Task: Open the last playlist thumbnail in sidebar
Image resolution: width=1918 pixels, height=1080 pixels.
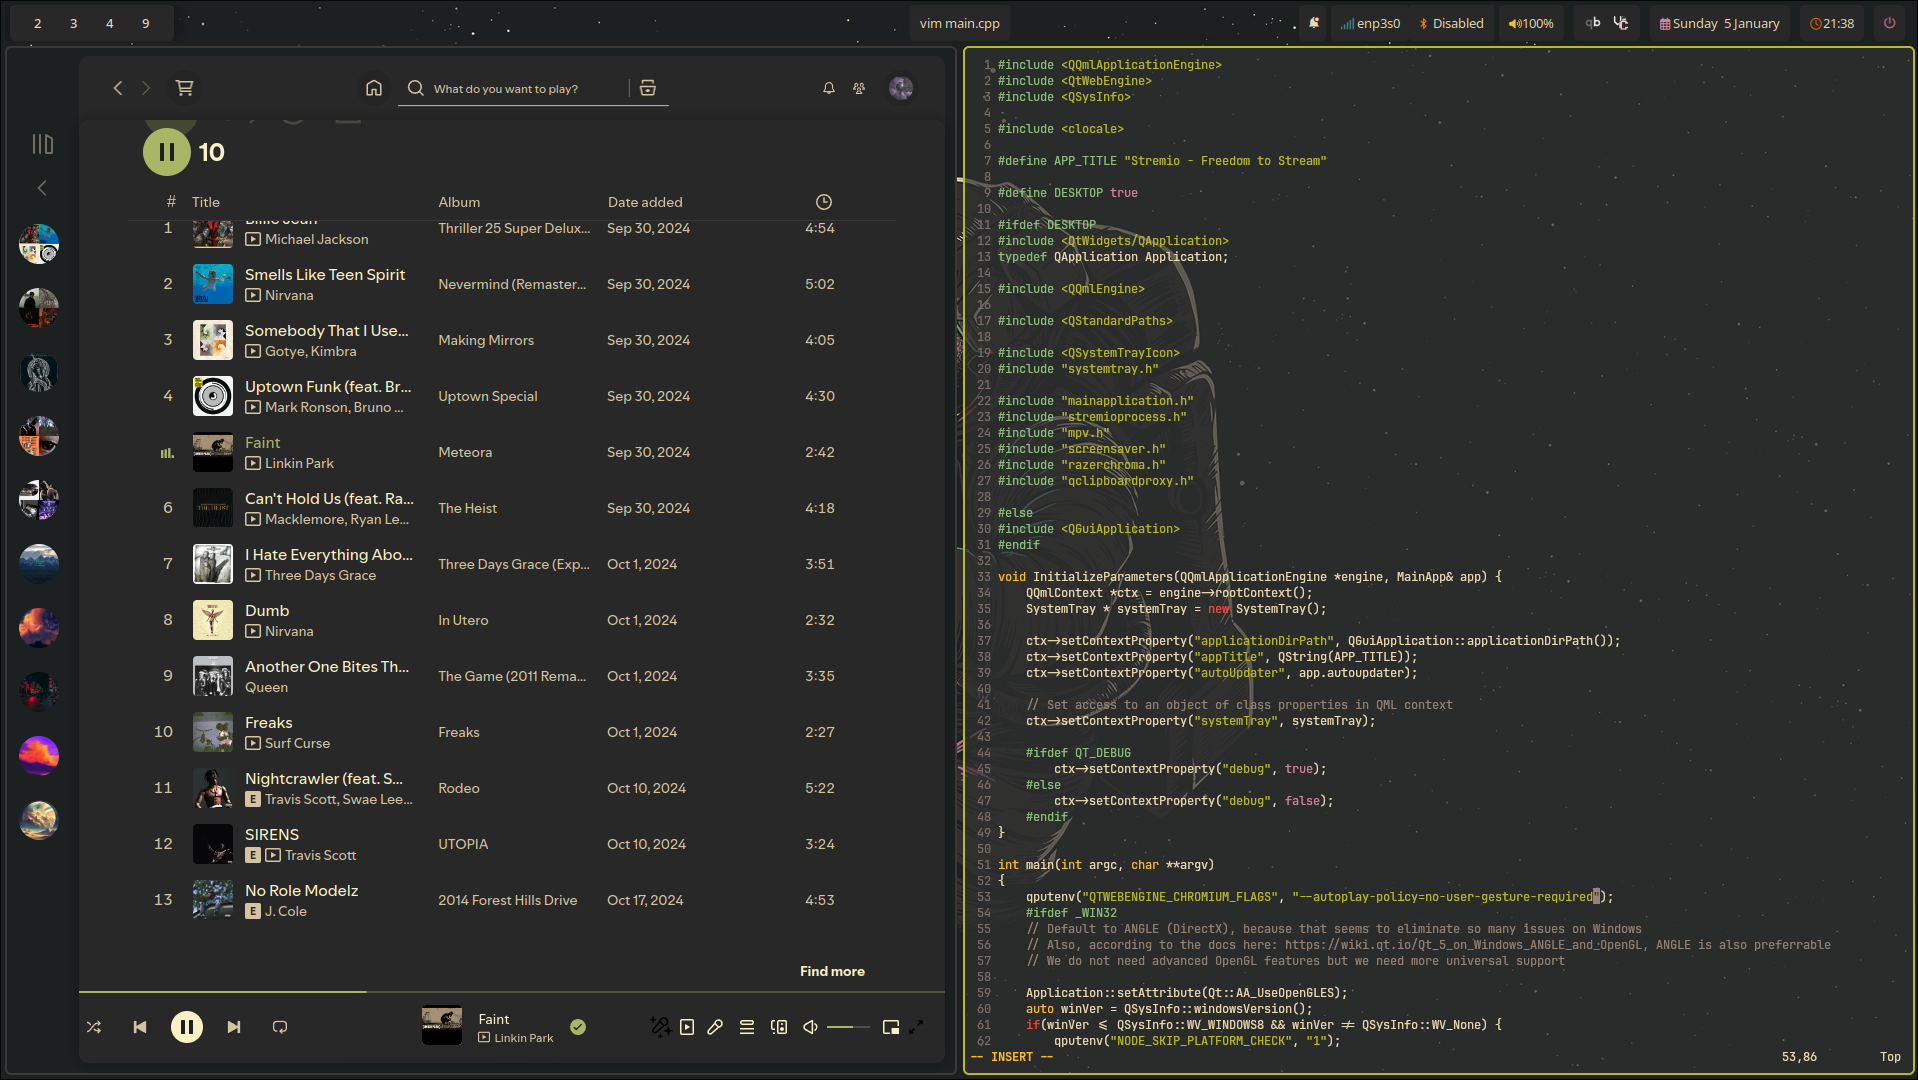Action: click(x=39, y=820)
